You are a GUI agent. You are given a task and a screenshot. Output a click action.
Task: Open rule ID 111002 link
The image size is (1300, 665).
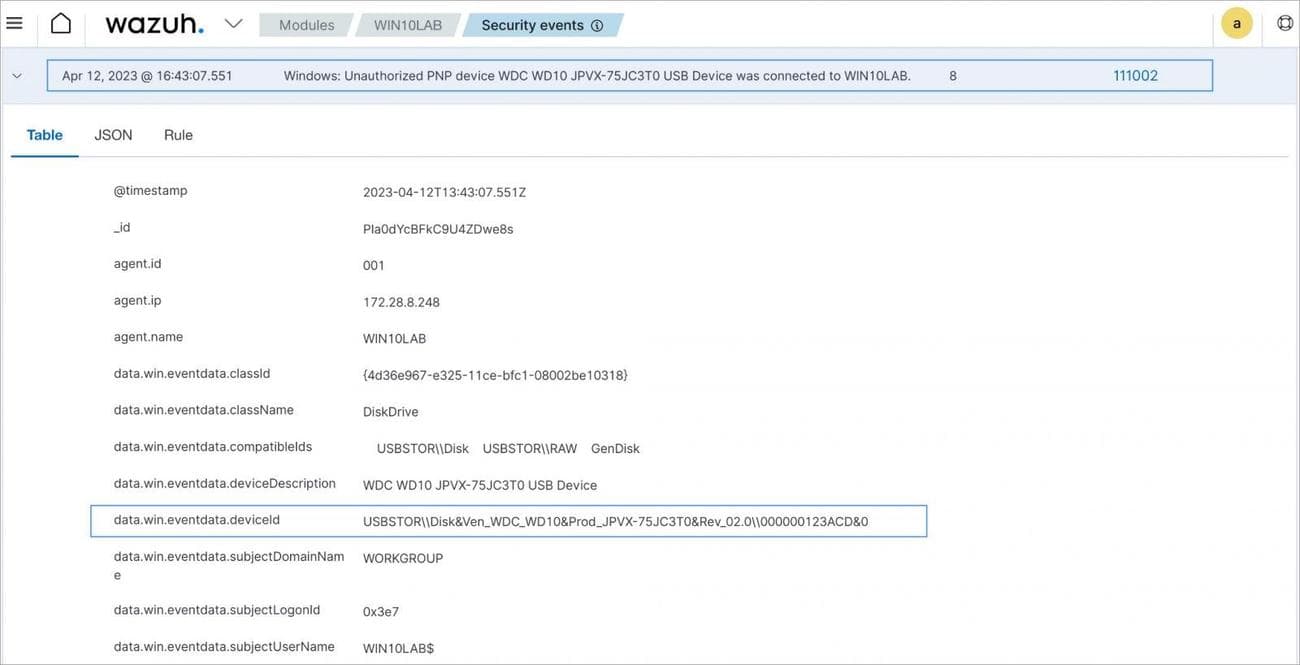click(1135, 75)
